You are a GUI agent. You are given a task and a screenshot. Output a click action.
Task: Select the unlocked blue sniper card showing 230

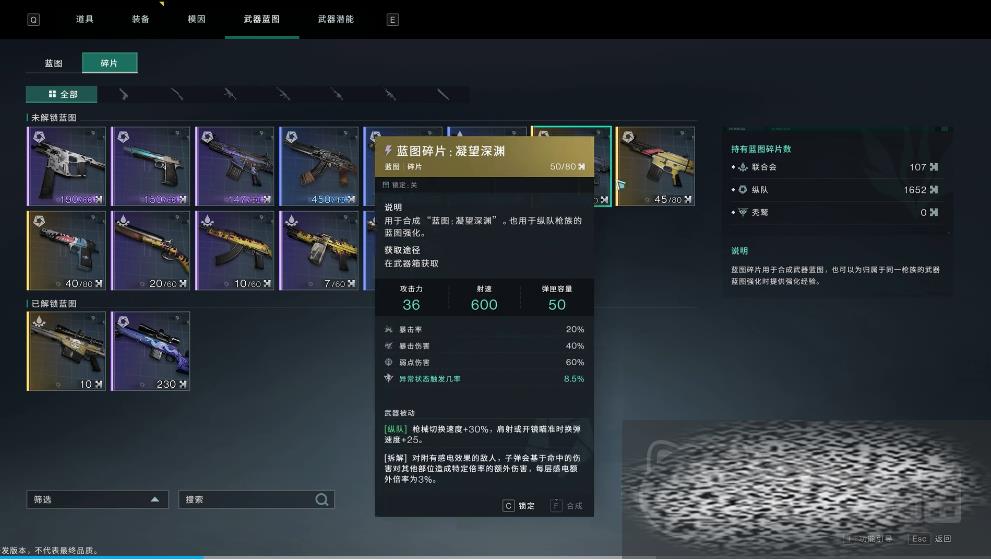click(x=150, y=351)
